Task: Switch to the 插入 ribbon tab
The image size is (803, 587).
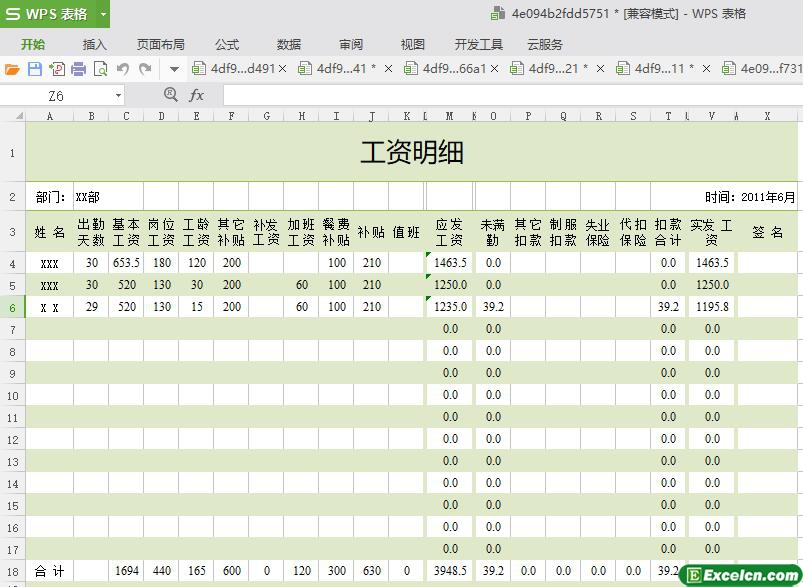Action: (x=95, y=44)
